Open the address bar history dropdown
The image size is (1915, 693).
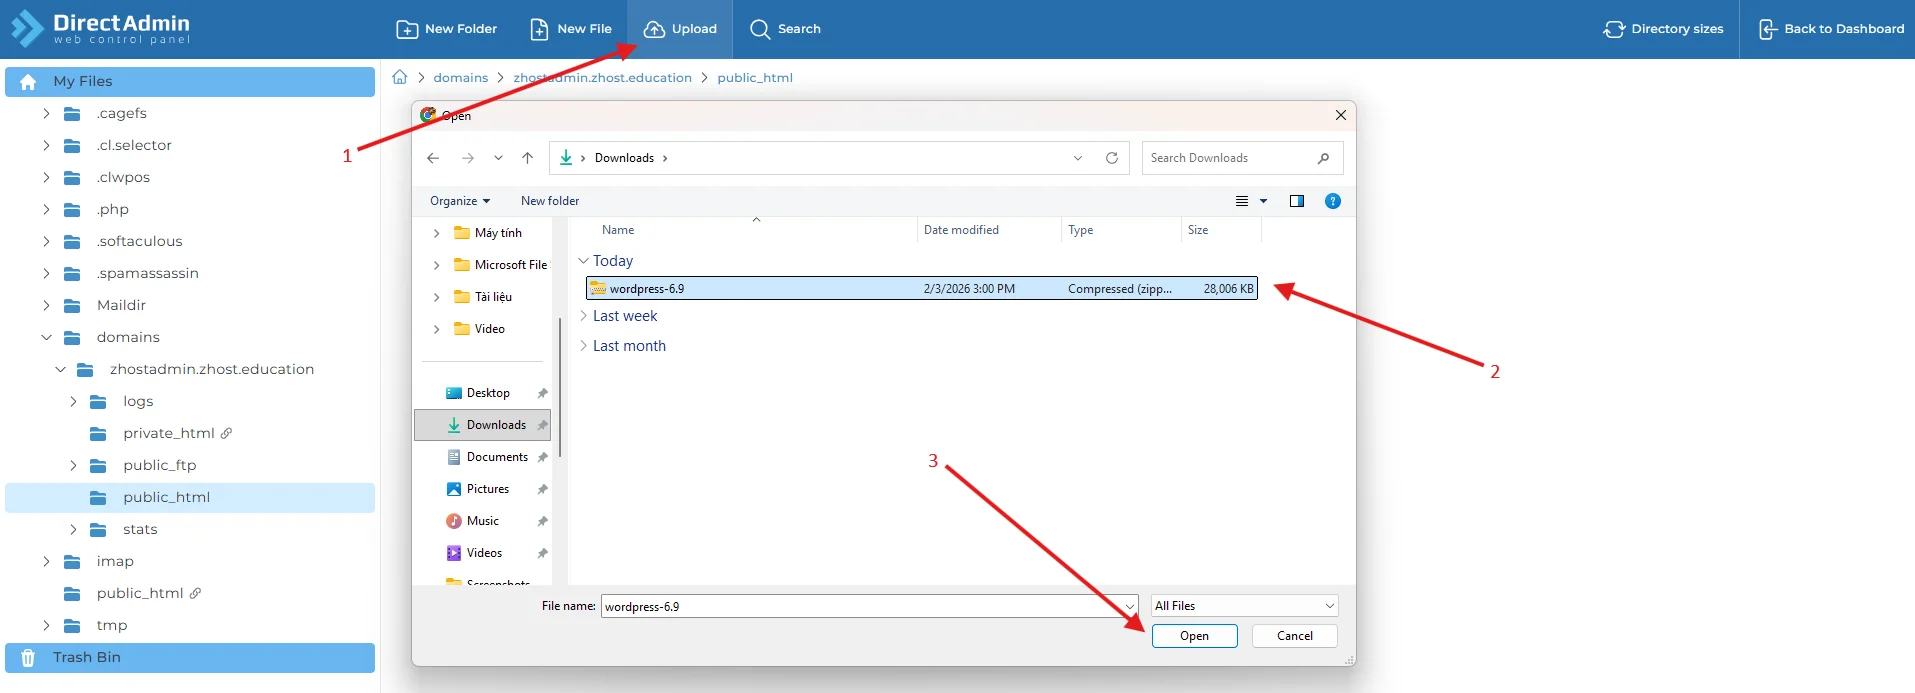[1078, 158]
